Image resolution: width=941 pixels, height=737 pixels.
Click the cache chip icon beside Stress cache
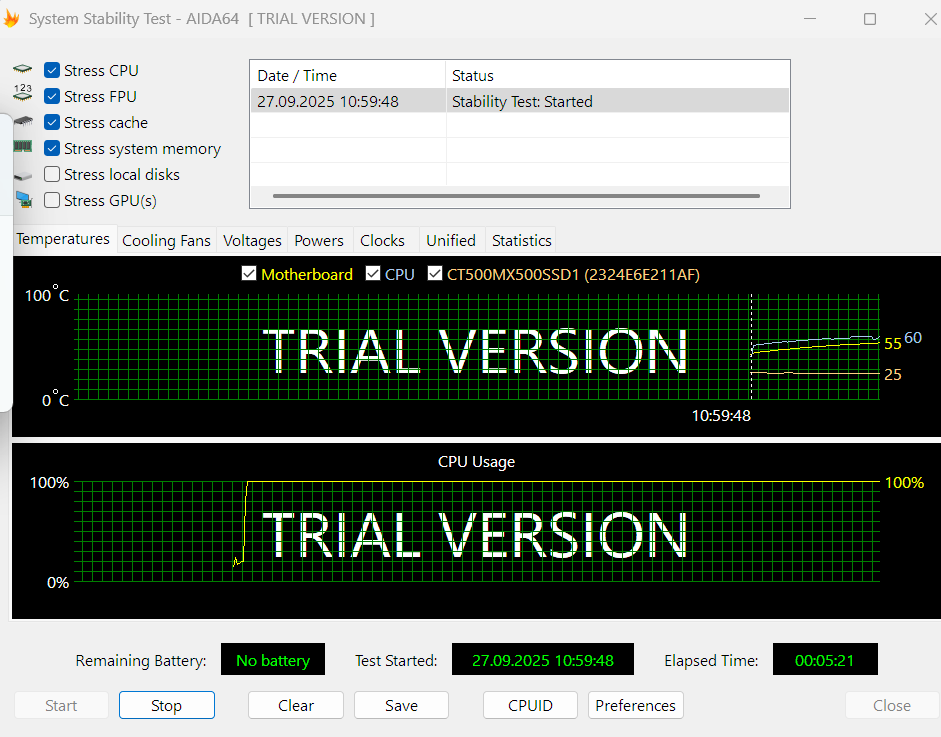point(23,121)
